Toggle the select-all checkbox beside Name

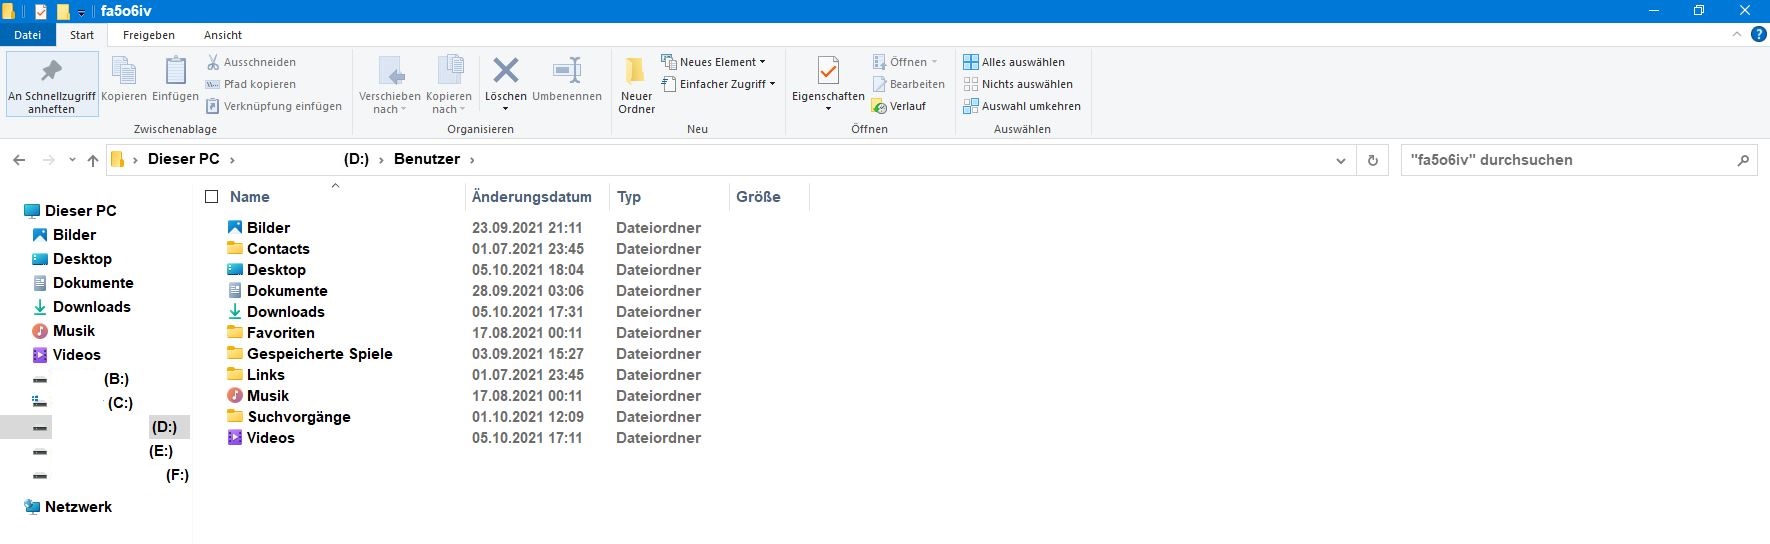click(211, 197)
